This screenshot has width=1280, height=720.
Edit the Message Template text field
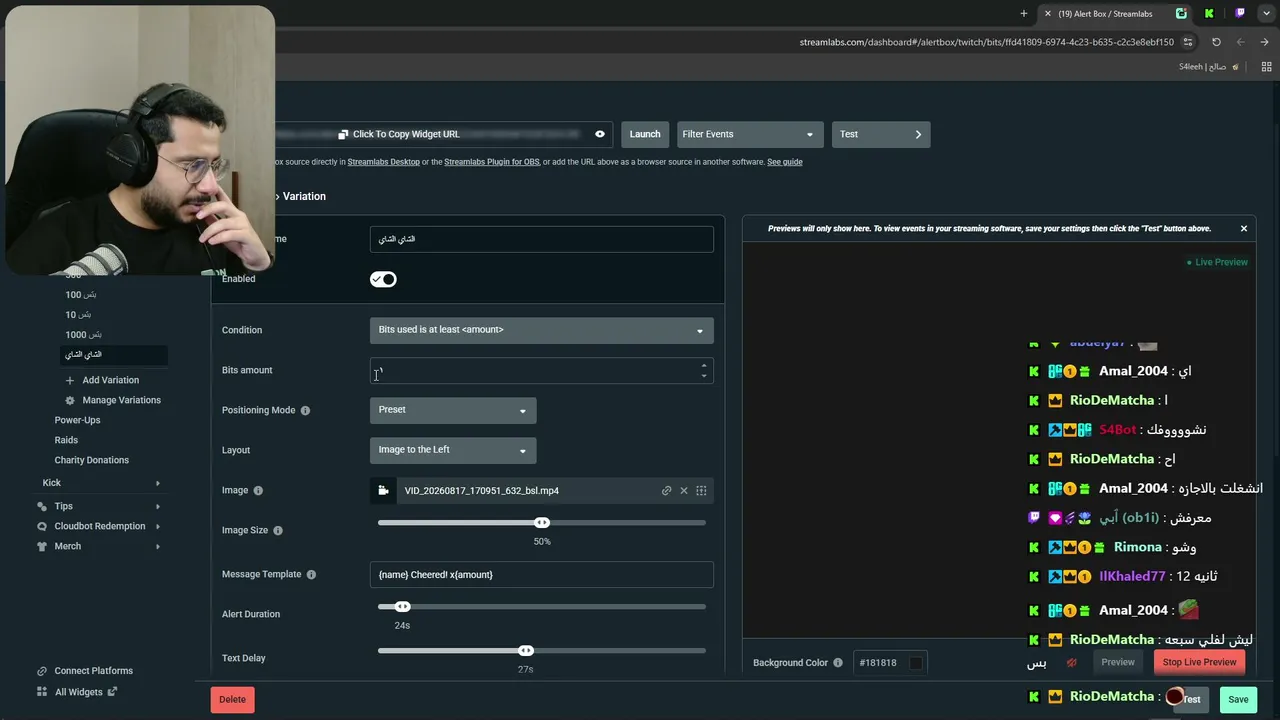[542, 575]
